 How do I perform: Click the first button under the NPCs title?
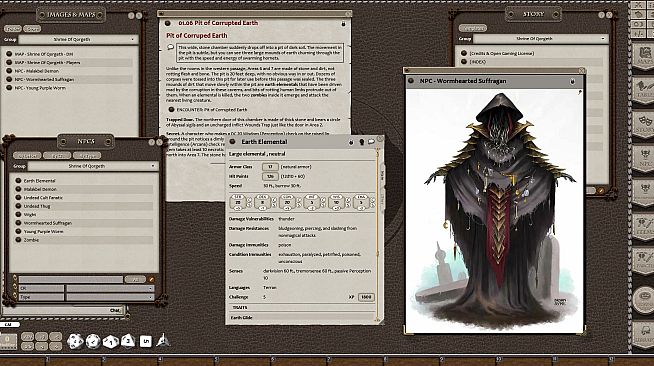[x=27, y=155]
